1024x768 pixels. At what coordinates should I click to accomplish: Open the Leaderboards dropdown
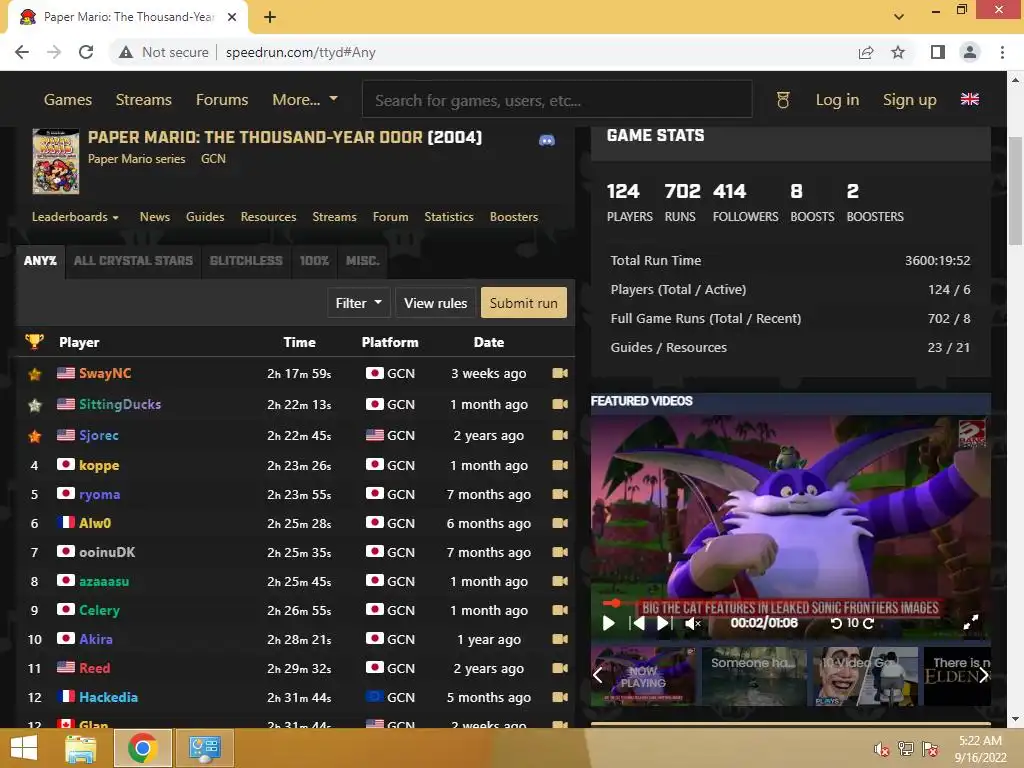[x=75, y=217]
